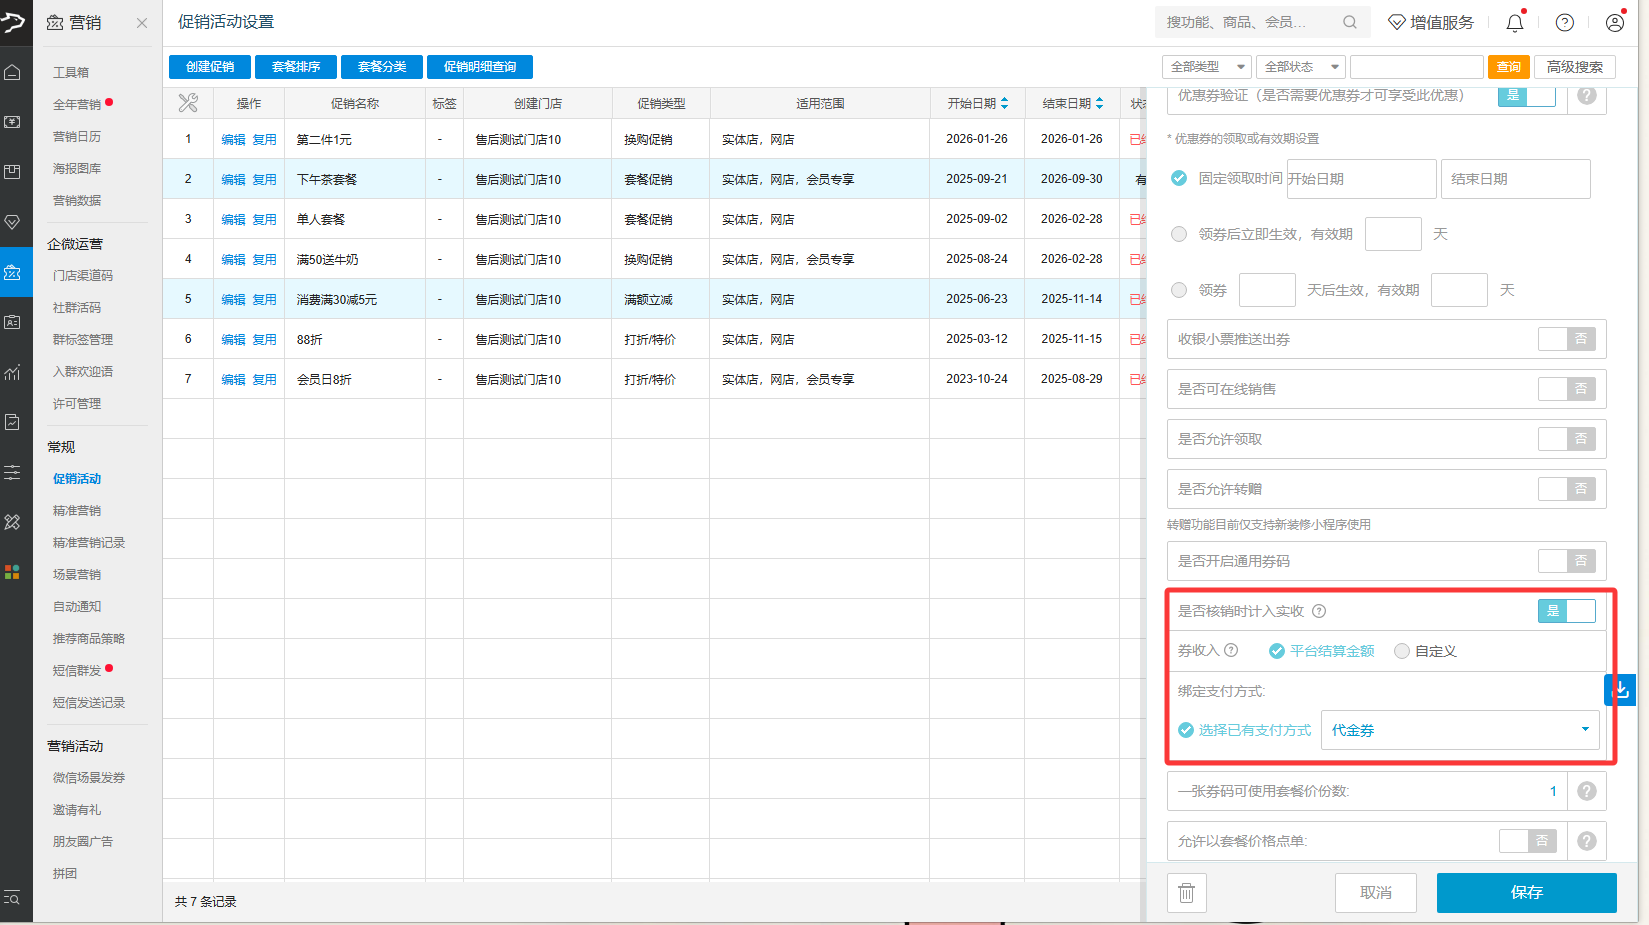The image size is (1649, 925).
Task: Click the trash delete icon beside Cancel
Action: pos(1186,893)
